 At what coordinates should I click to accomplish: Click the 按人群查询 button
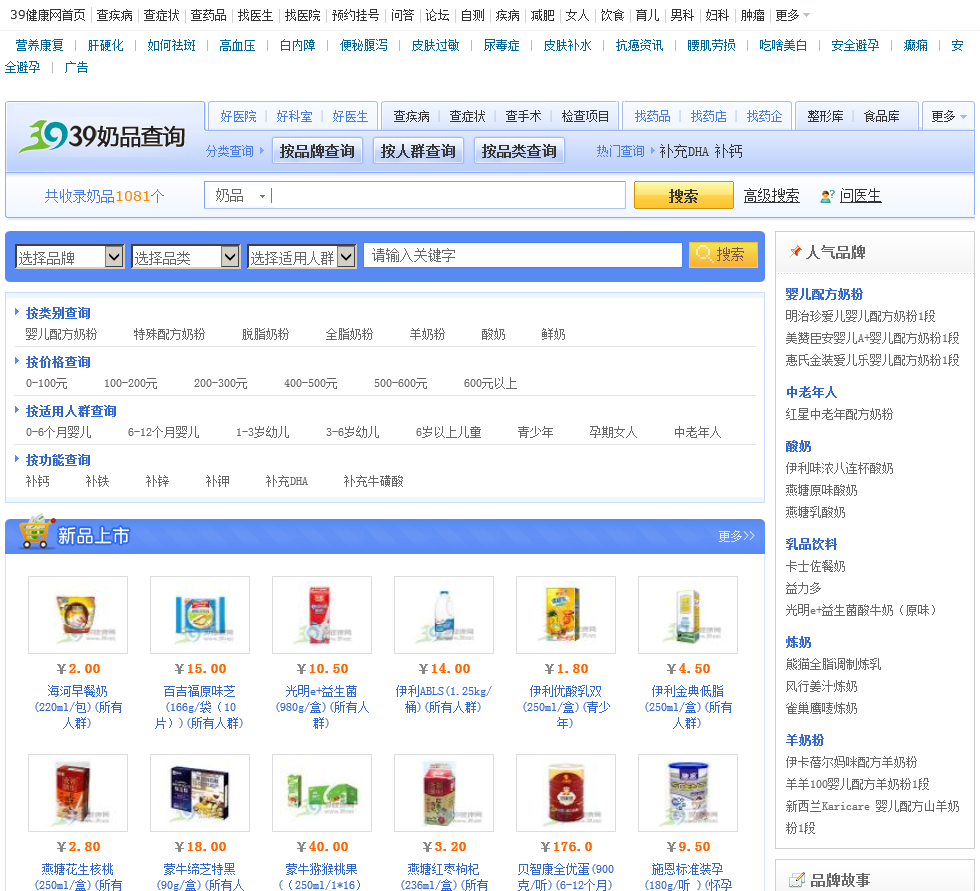tap(418, 151)
